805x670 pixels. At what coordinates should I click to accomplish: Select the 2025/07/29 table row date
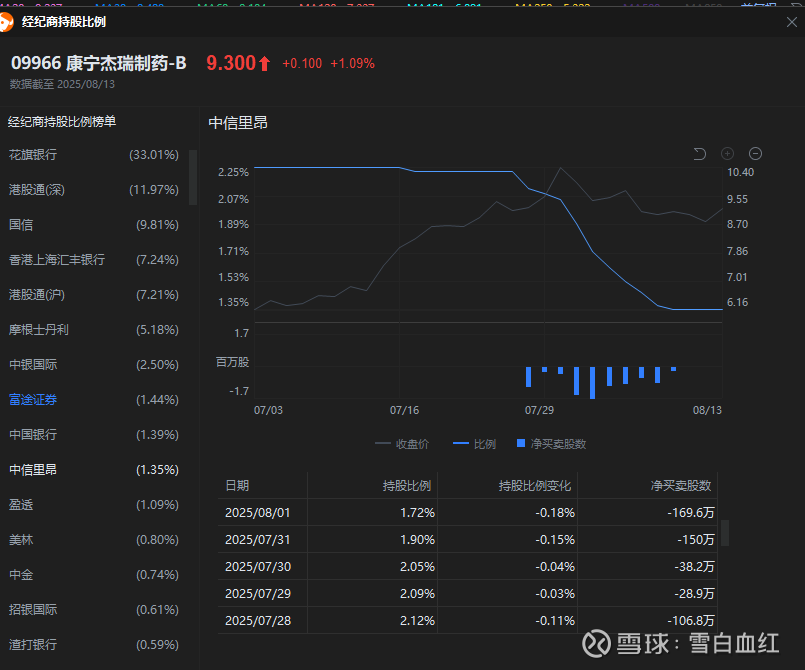click(258, 594)
